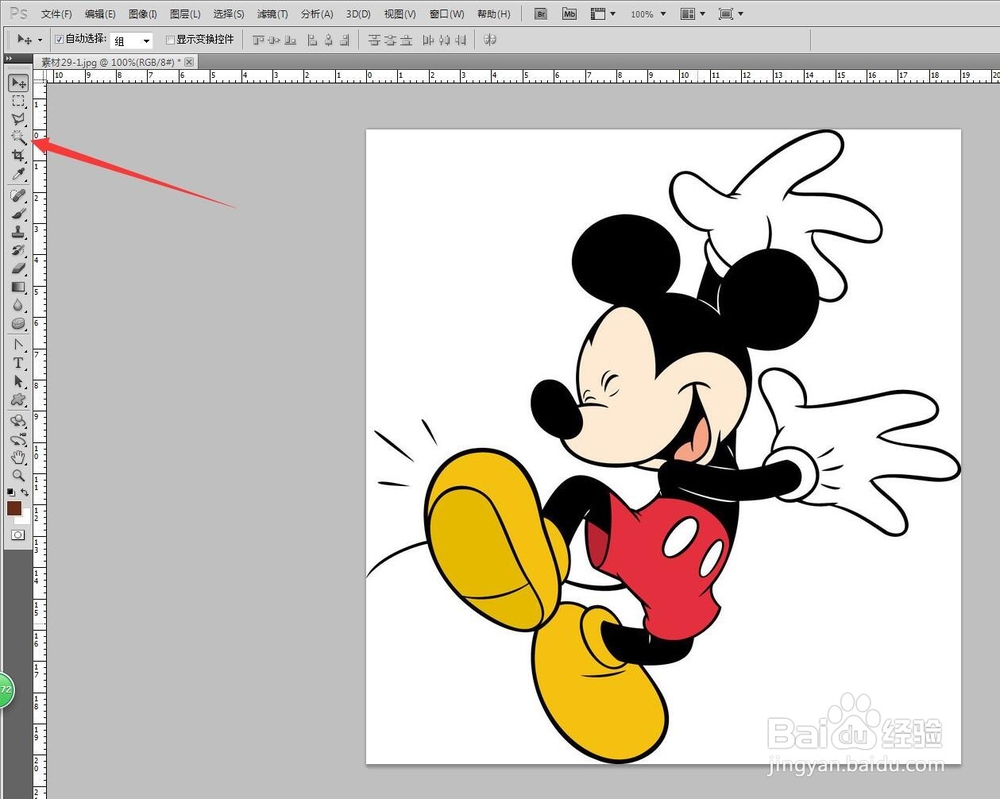Reset default foreground and background colors
This screenshot has height=799, width=1000.
(x=11, y=492)
